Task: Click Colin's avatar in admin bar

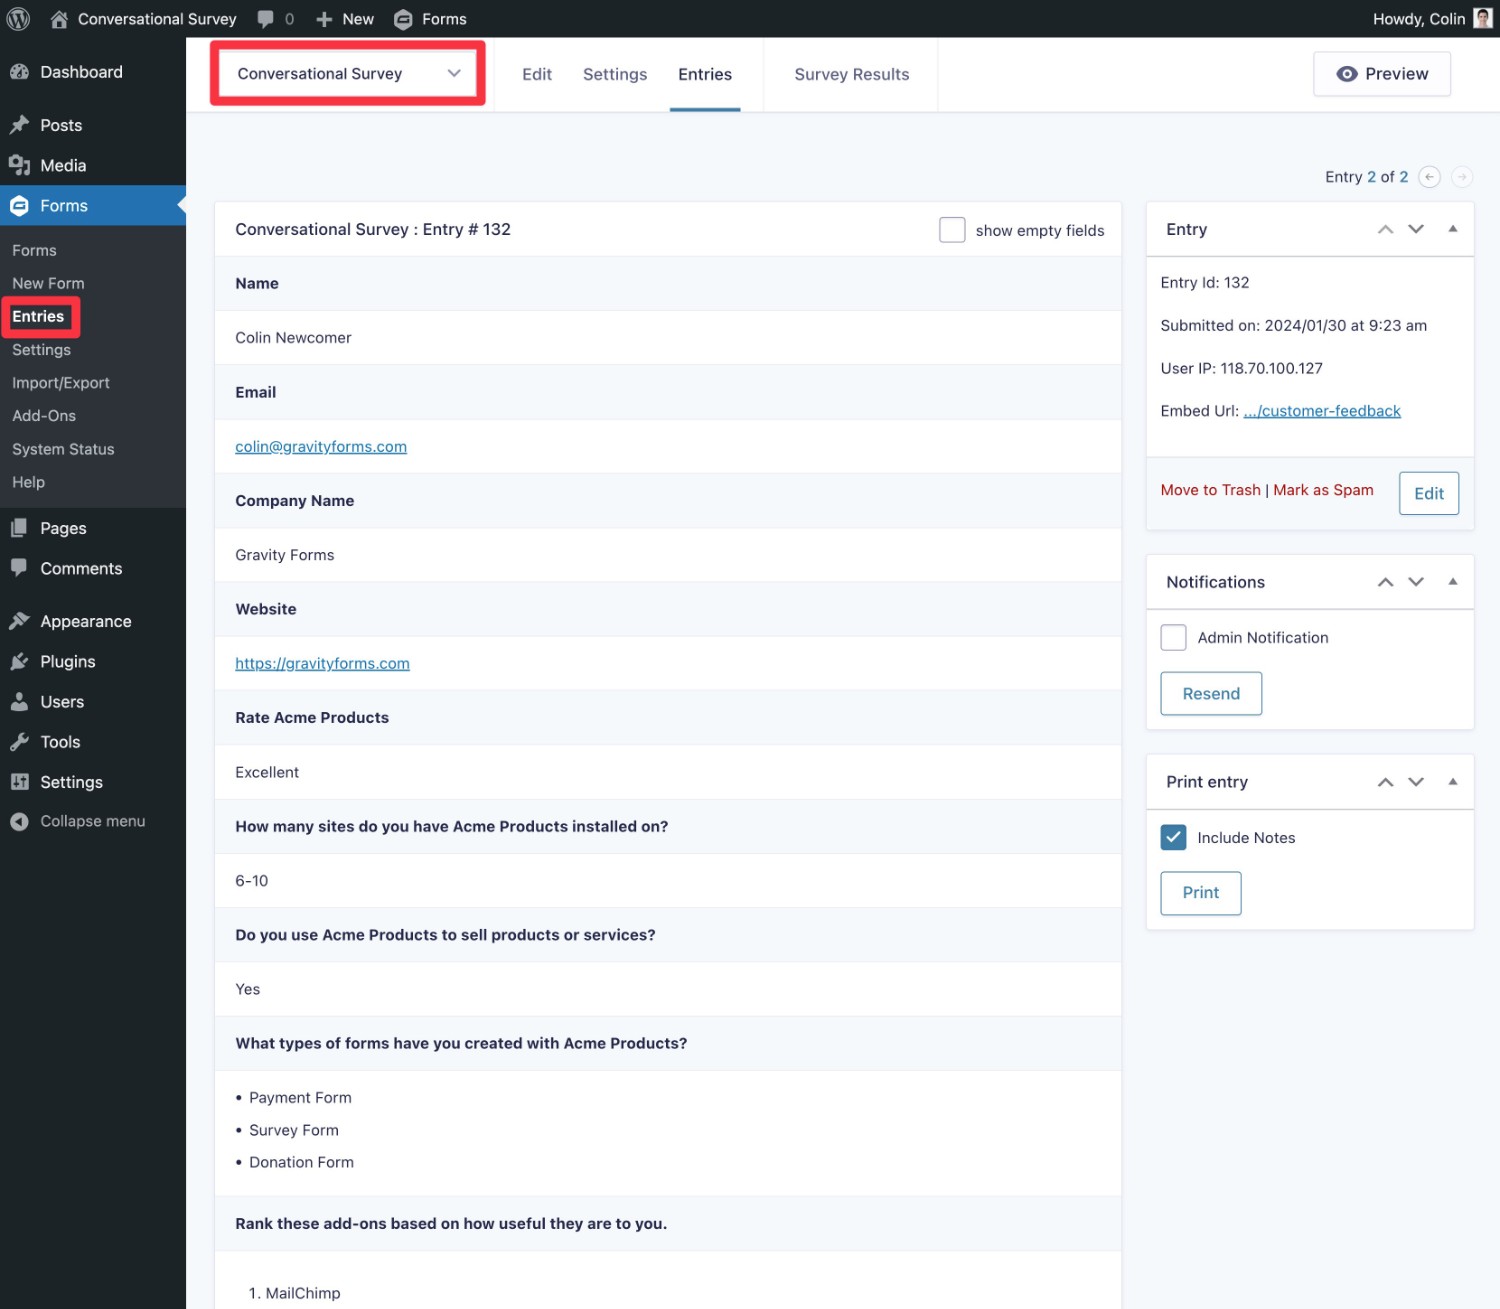Action: 1483,19
